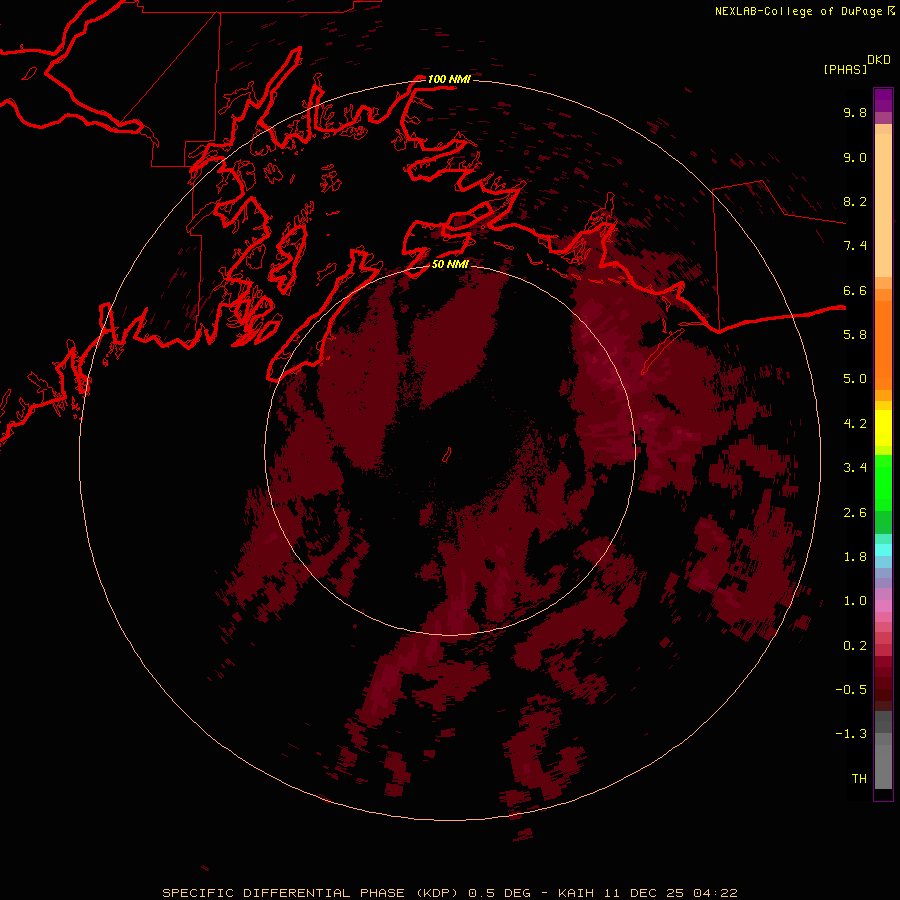Pick the pink band of the color bar
900x900 pixels.
click(883, 606)
